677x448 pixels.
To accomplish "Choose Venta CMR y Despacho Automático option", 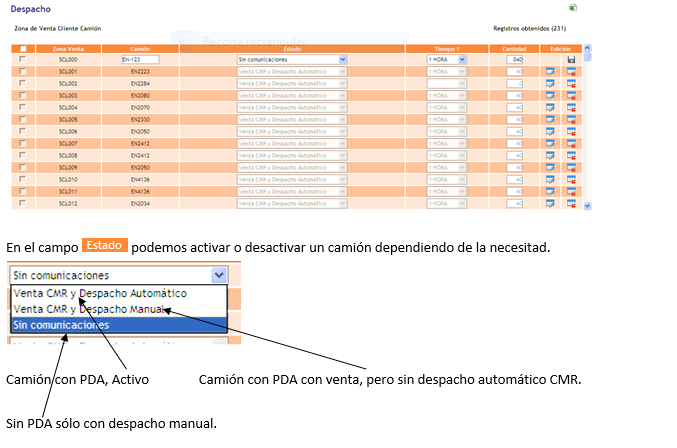I will pos(119,293).
